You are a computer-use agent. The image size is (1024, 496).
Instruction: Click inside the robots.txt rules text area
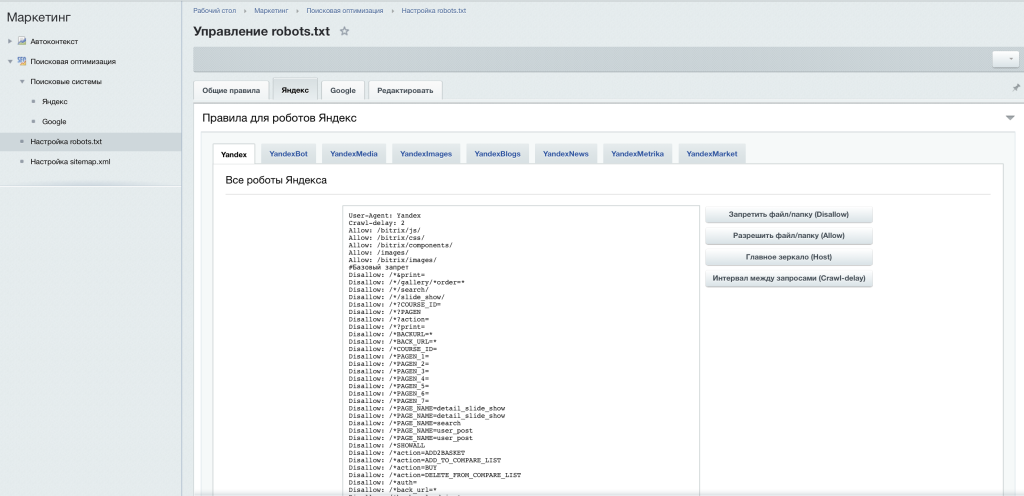[520, 350]
